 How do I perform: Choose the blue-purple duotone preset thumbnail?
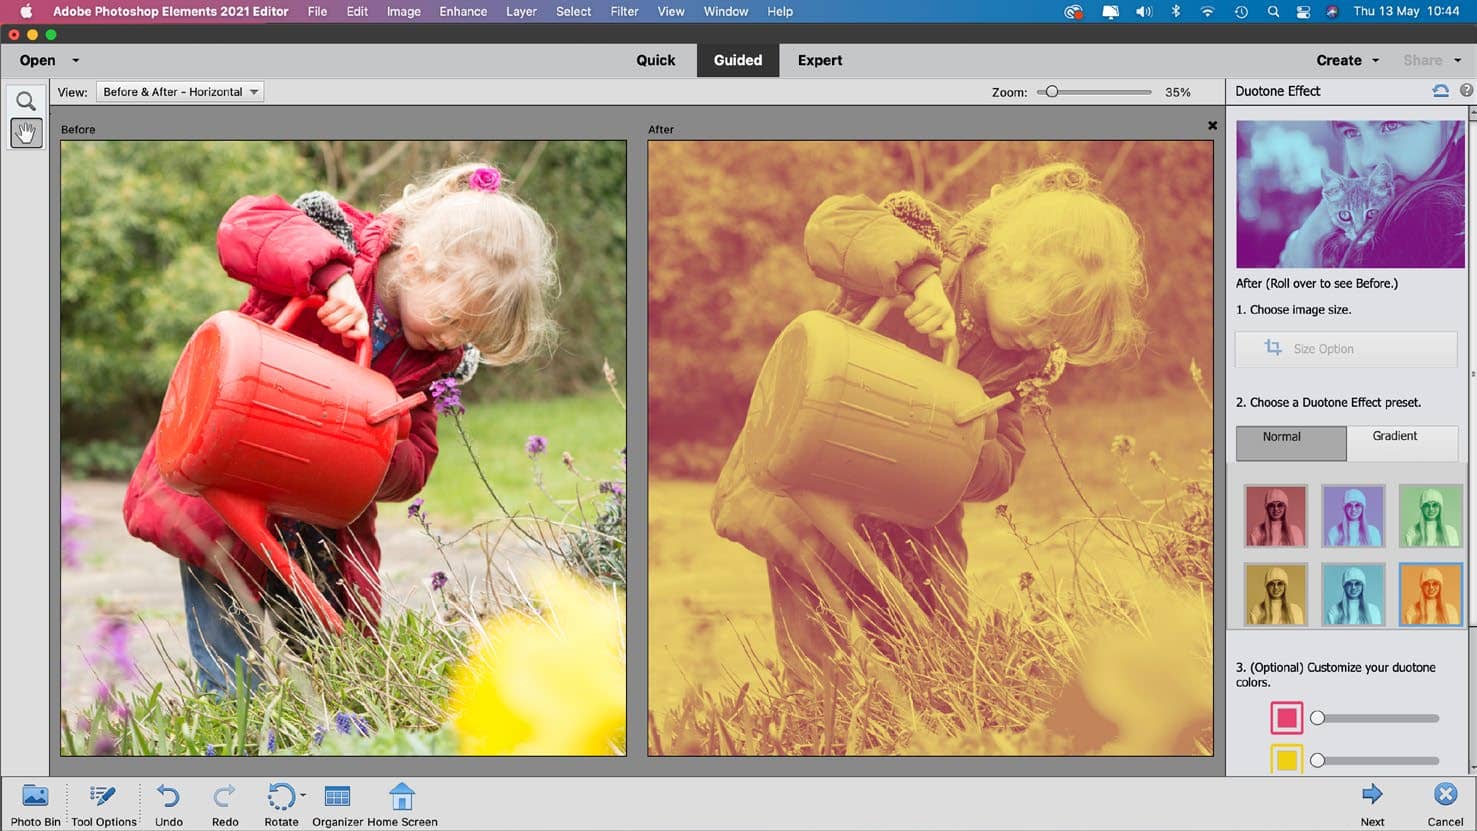point(1353,516)
